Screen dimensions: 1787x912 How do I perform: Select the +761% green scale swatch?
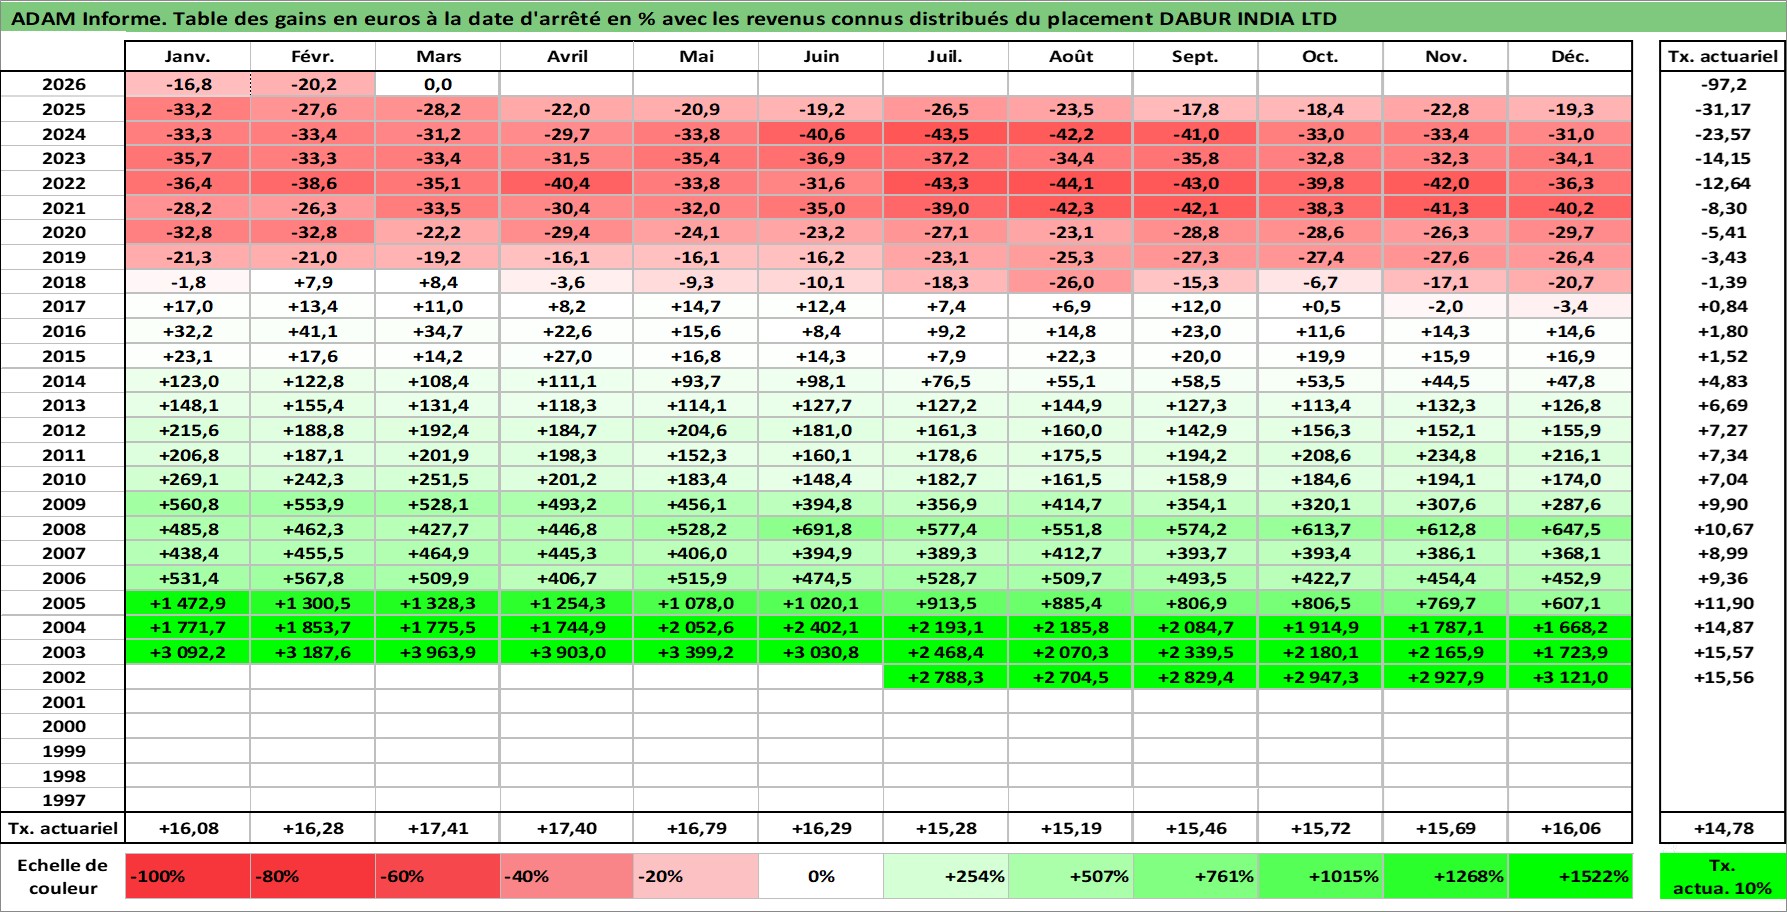coord(1196,876)
